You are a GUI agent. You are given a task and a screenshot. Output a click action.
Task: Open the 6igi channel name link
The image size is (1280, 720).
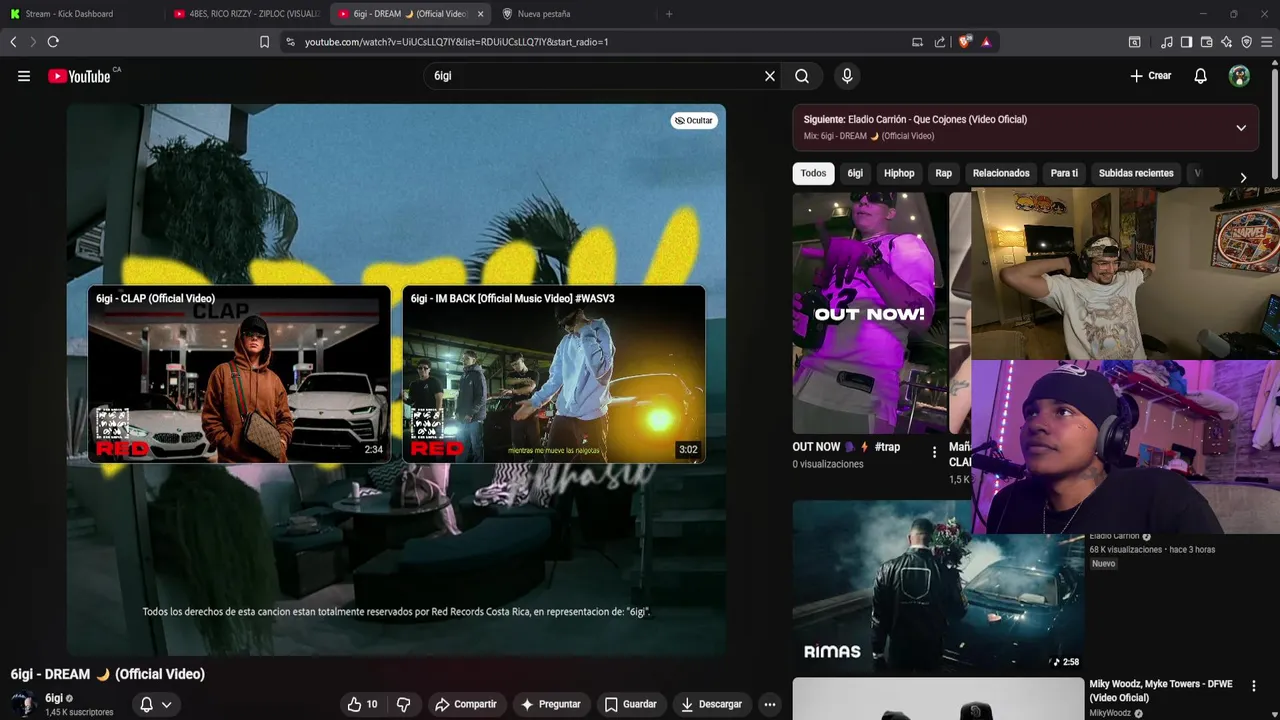click(54, 698)
